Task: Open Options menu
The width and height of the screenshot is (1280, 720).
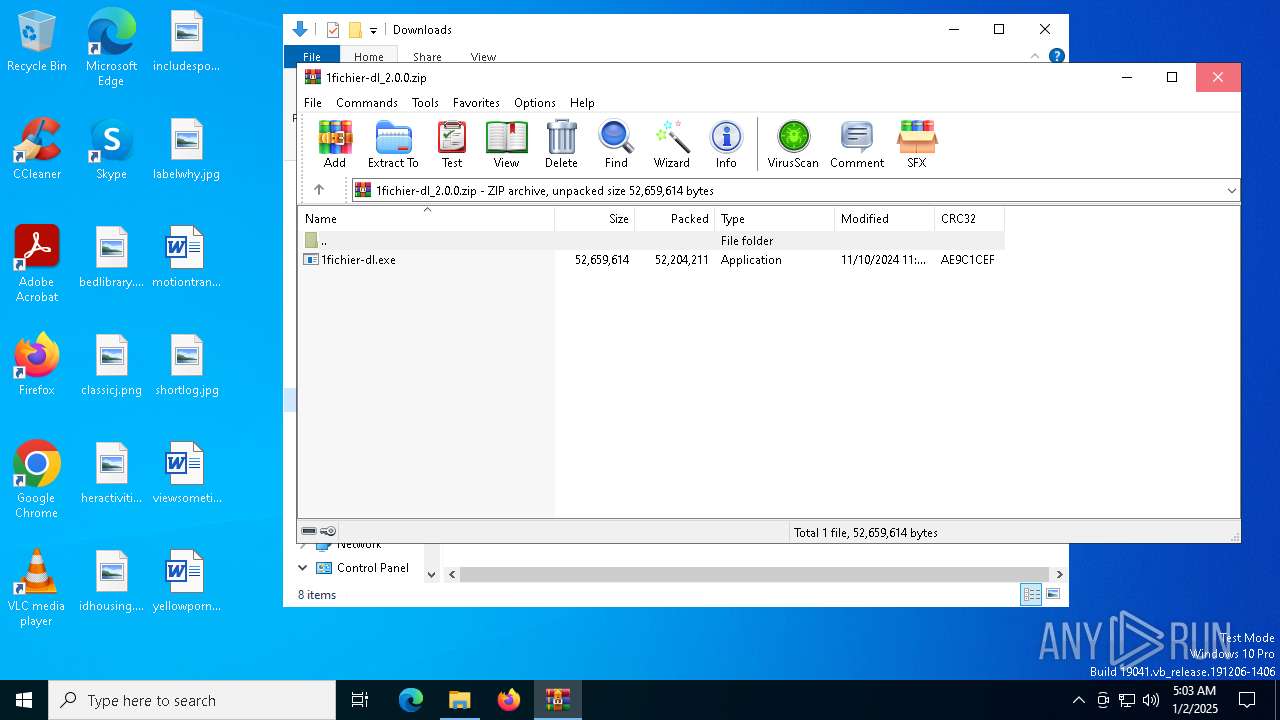Action: 535,103
